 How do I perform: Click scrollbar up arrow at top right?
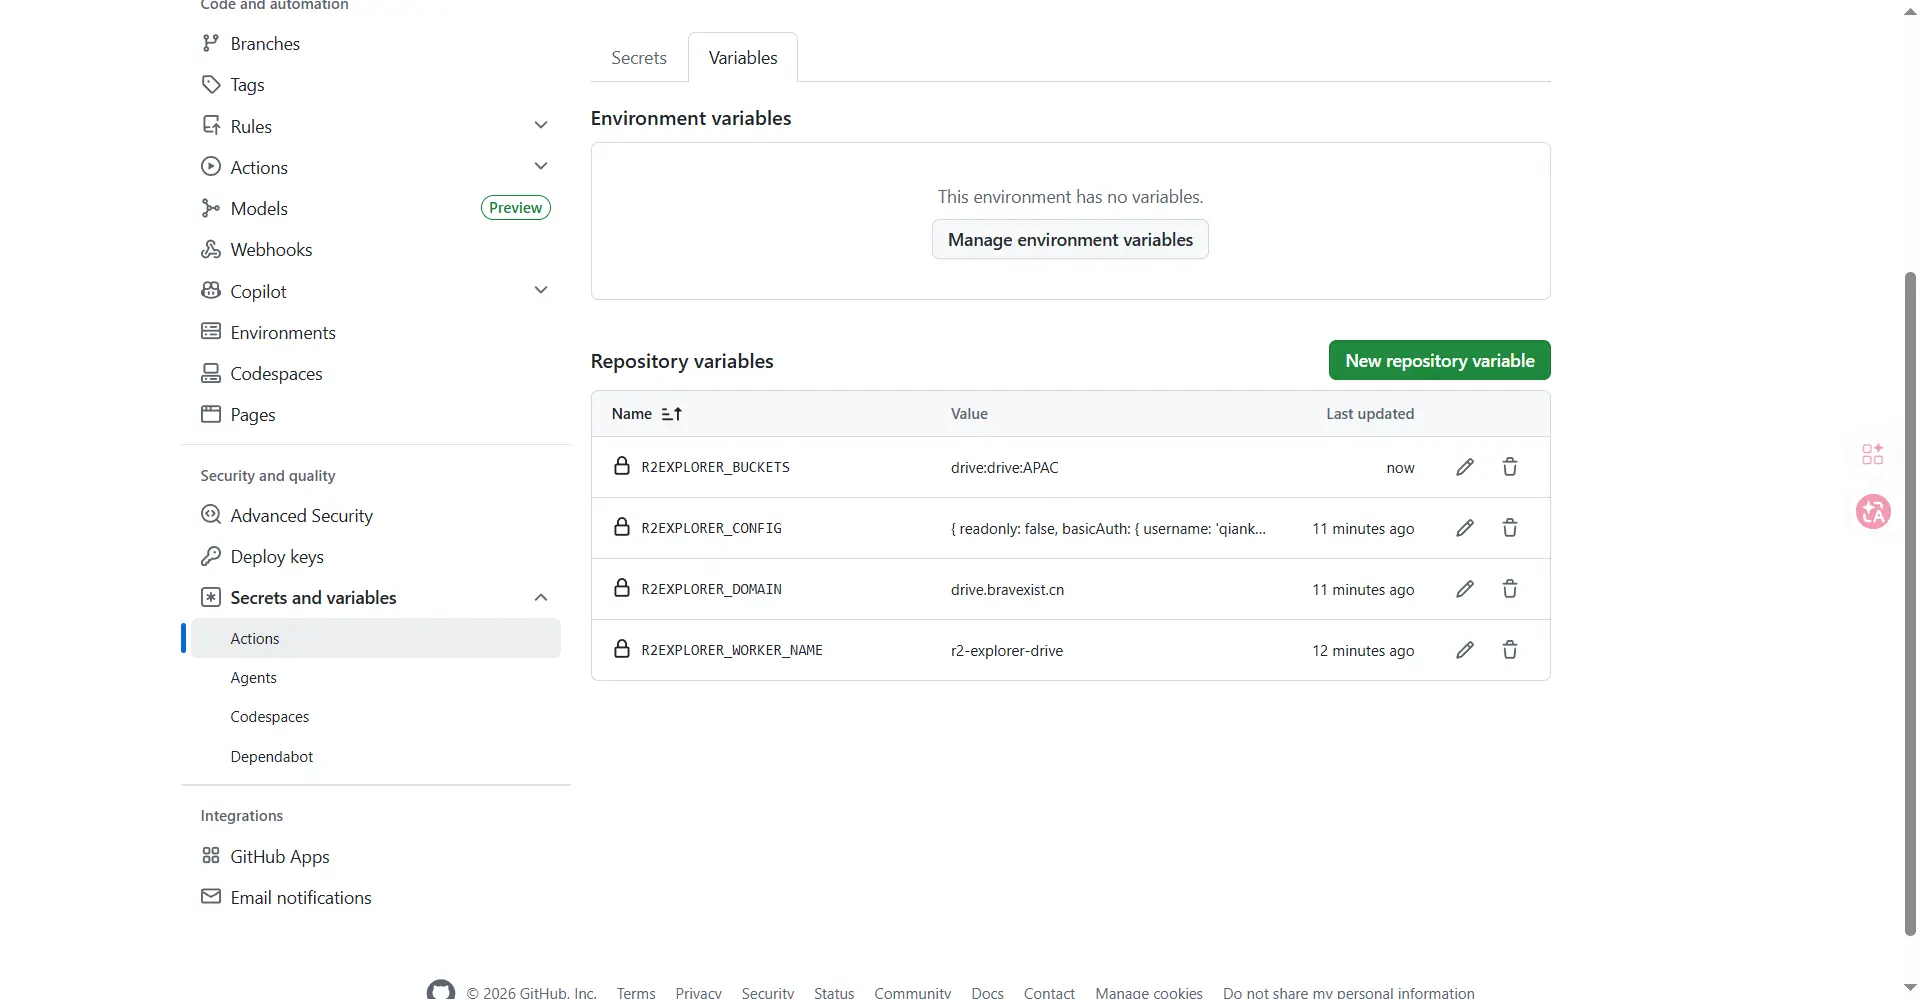click(x=1910, y=12)
